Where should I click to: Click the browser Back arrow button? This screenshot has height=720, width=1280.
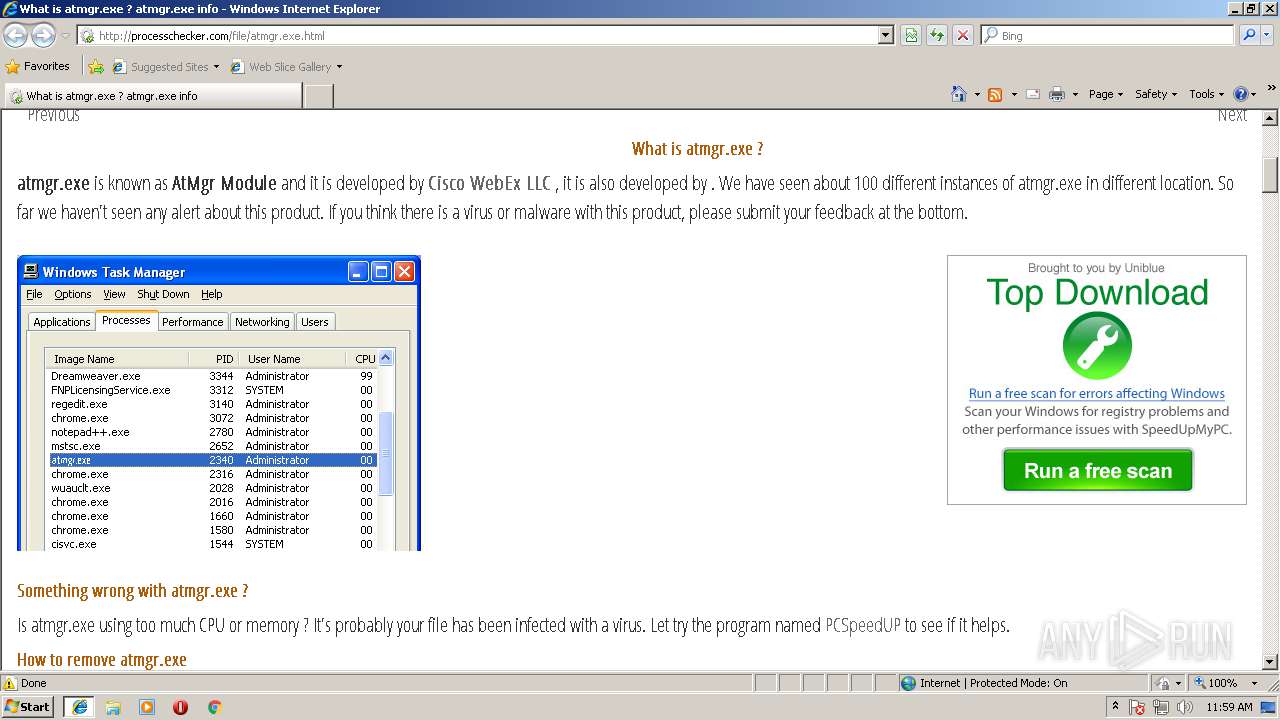[x=15, y=36]
